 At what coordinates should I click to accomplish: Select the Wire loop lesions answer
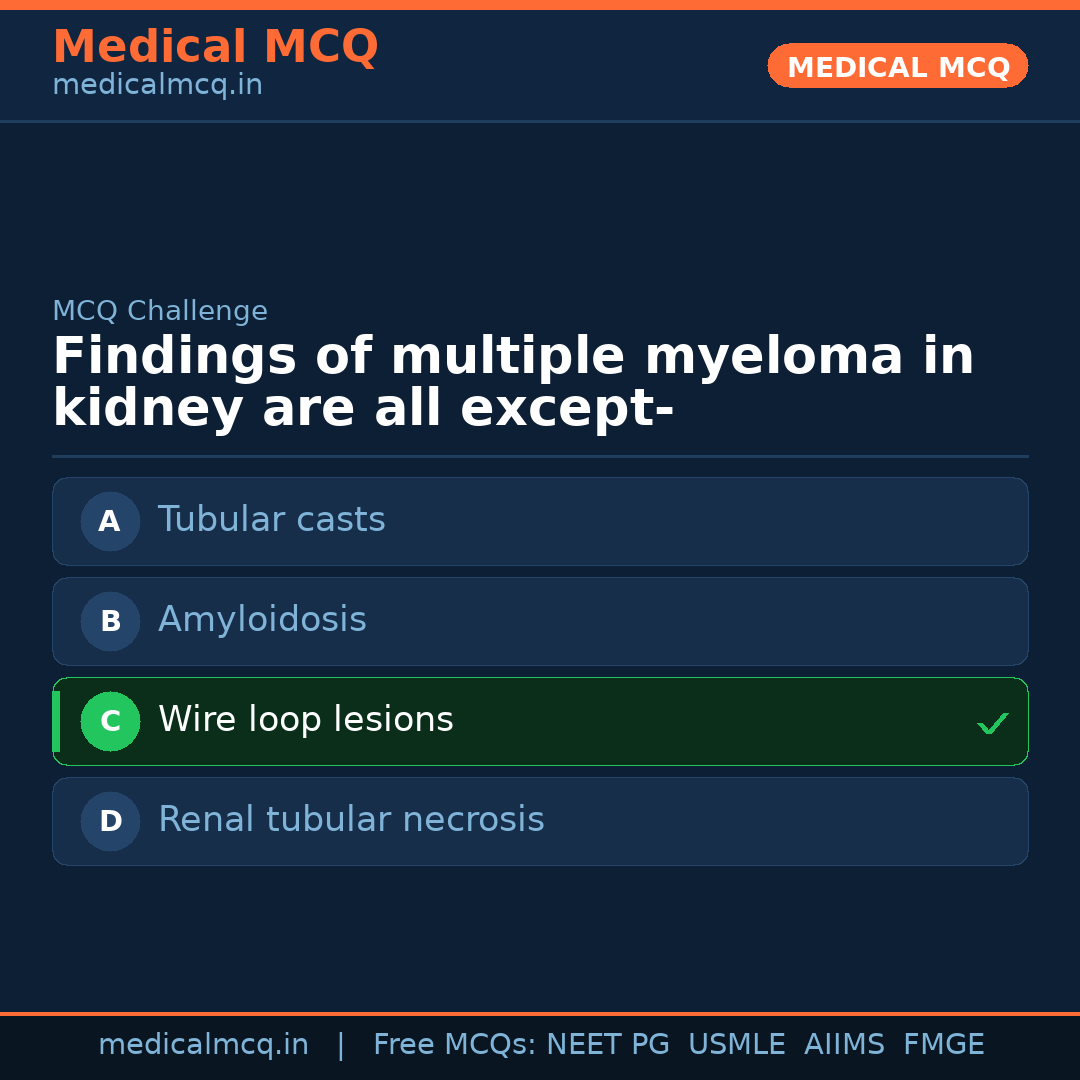point(306,720)
